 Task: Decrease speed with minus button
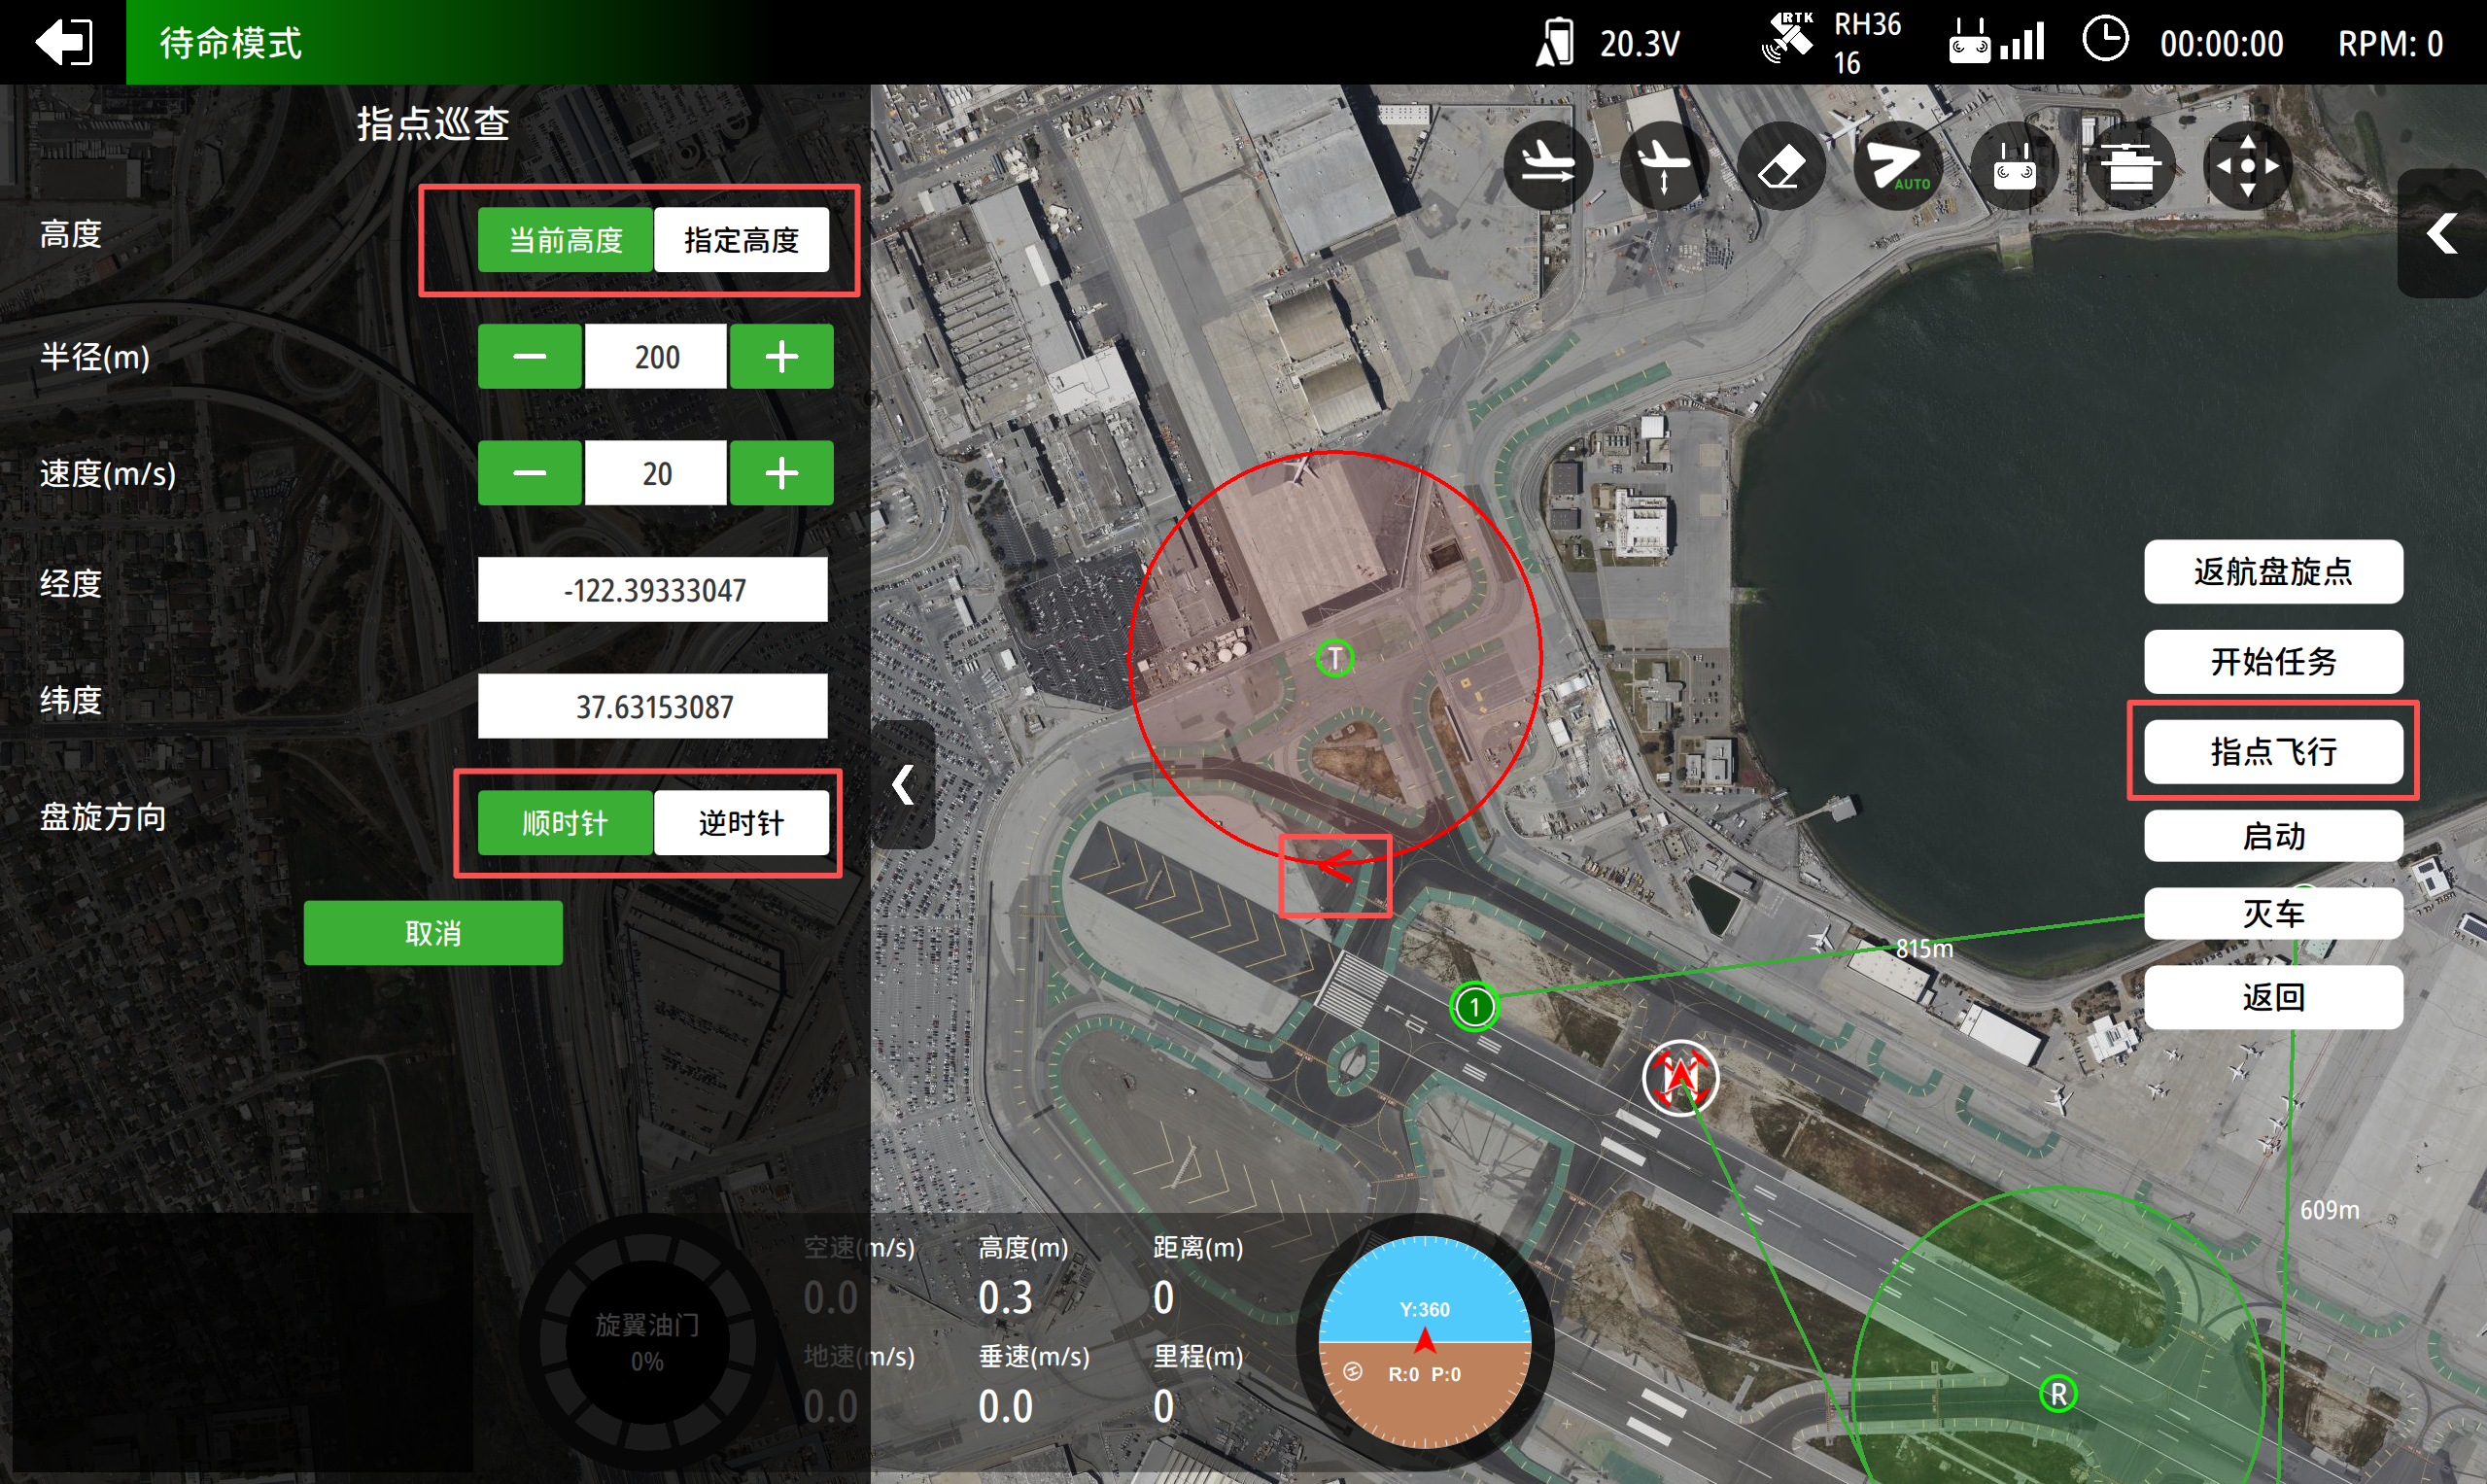(x=529, y=473)
